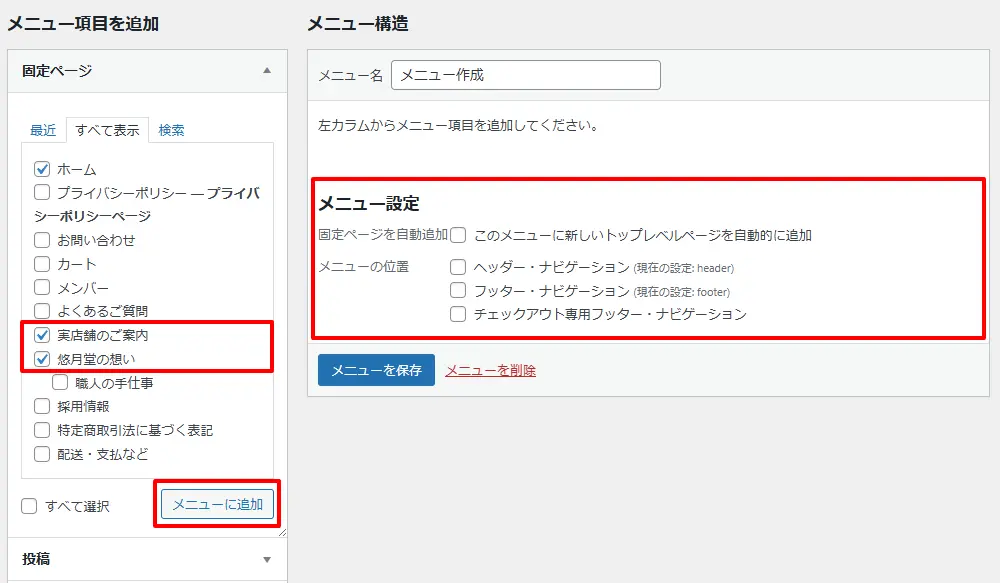Check the プライバシーポリシー page checkbox
Image resolution: width=1000 pixels, height=583 pixels.
point(42,193)
